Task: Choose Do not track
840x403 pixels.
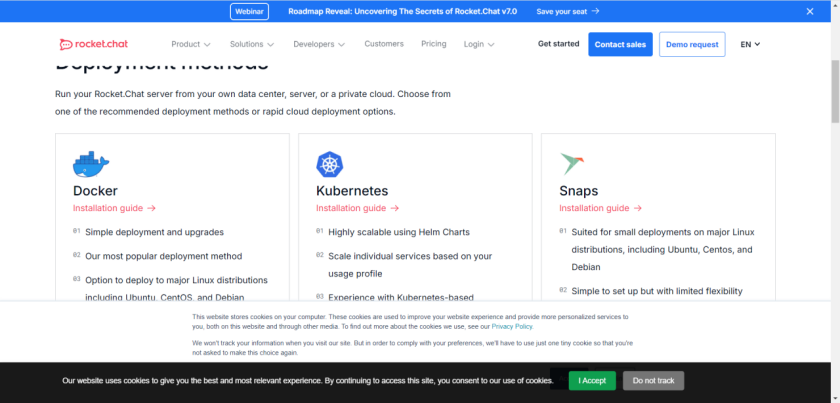Action: pyautogui.click(x=654, y=381)
